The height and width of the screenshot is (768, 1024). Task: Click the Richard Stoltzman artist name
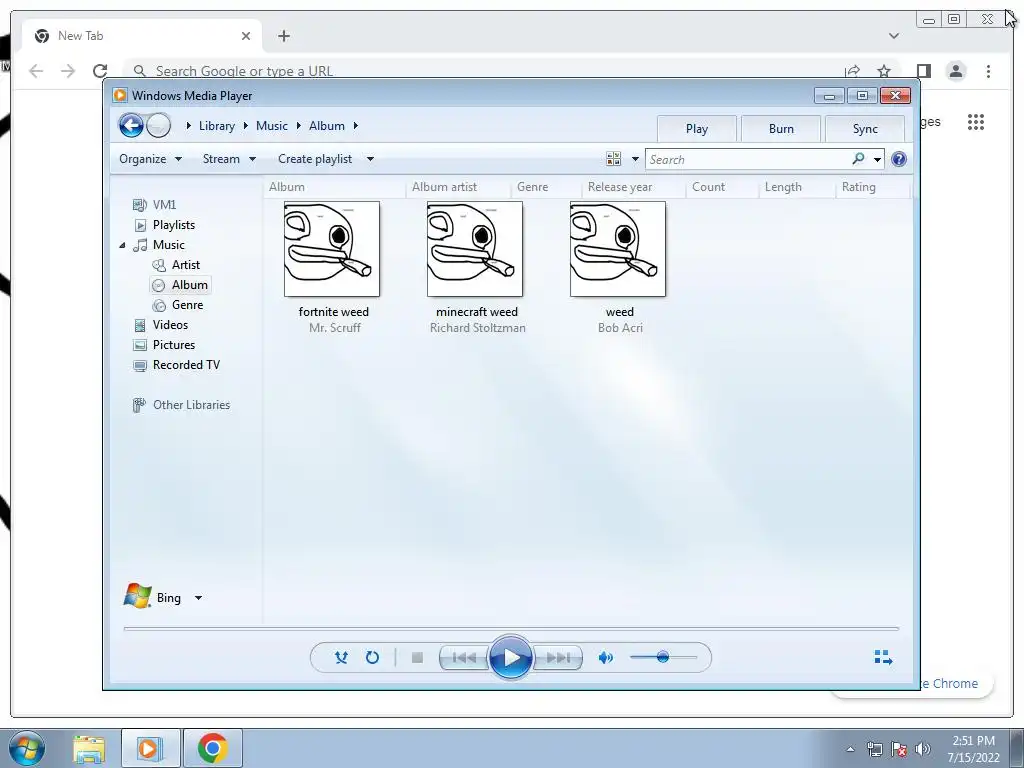[477, 328]
